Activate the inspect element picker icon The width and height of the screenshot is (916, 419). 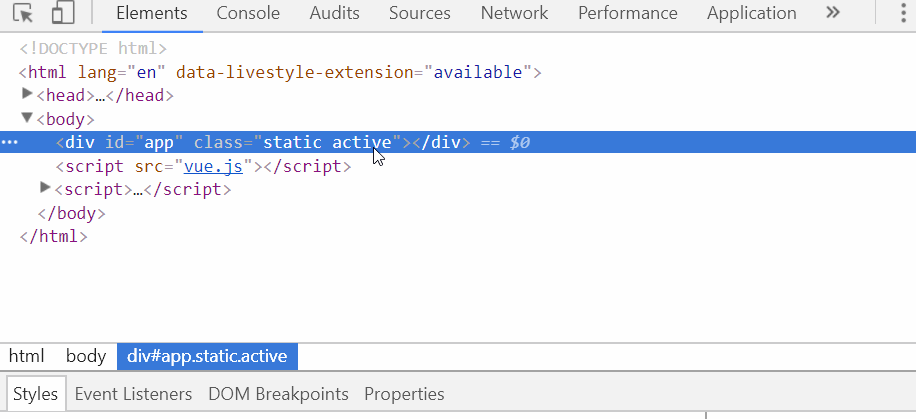(23, 13)
